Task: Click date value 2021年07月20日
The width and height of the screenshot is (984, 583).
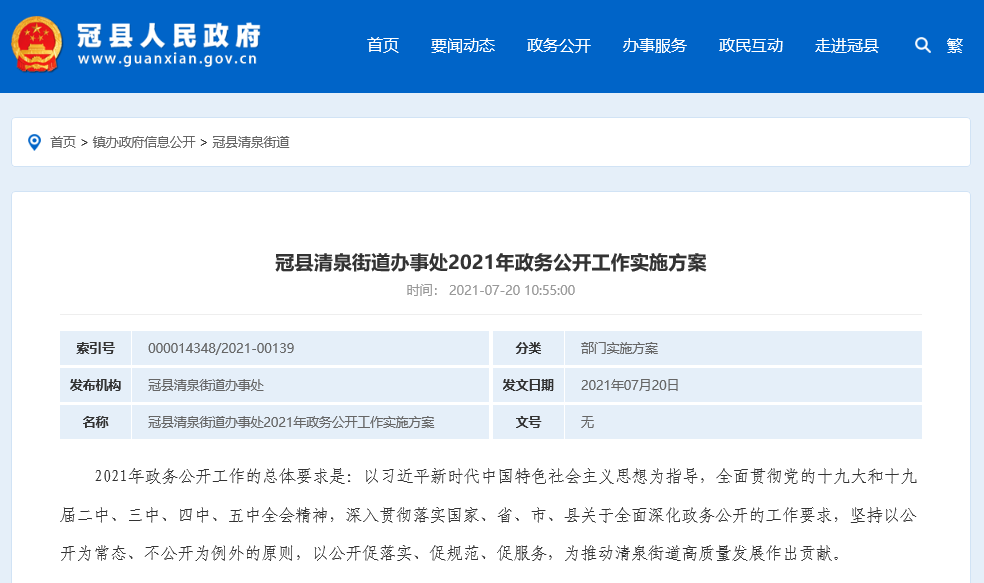Action: coord(629,385)
